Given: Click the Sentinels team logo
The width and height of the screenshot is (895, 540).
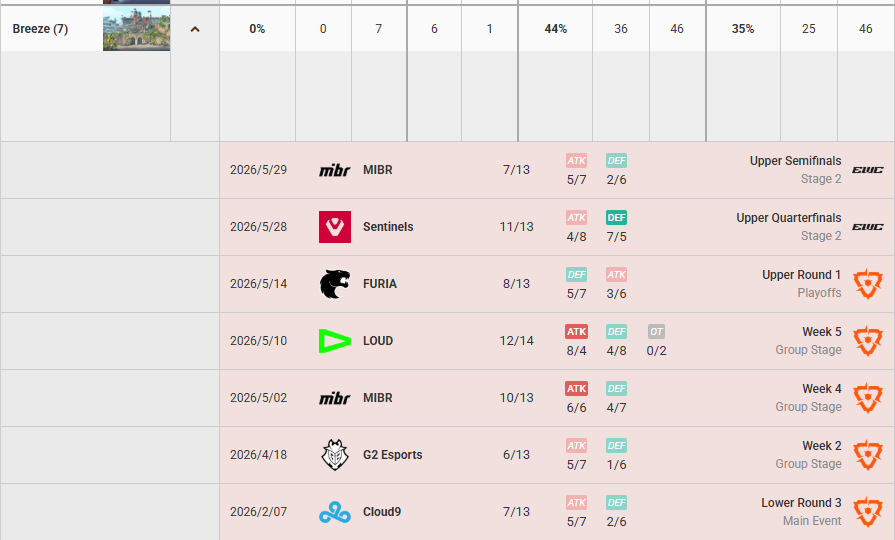Looking at the screenshot, I should [x=334, y=227].
